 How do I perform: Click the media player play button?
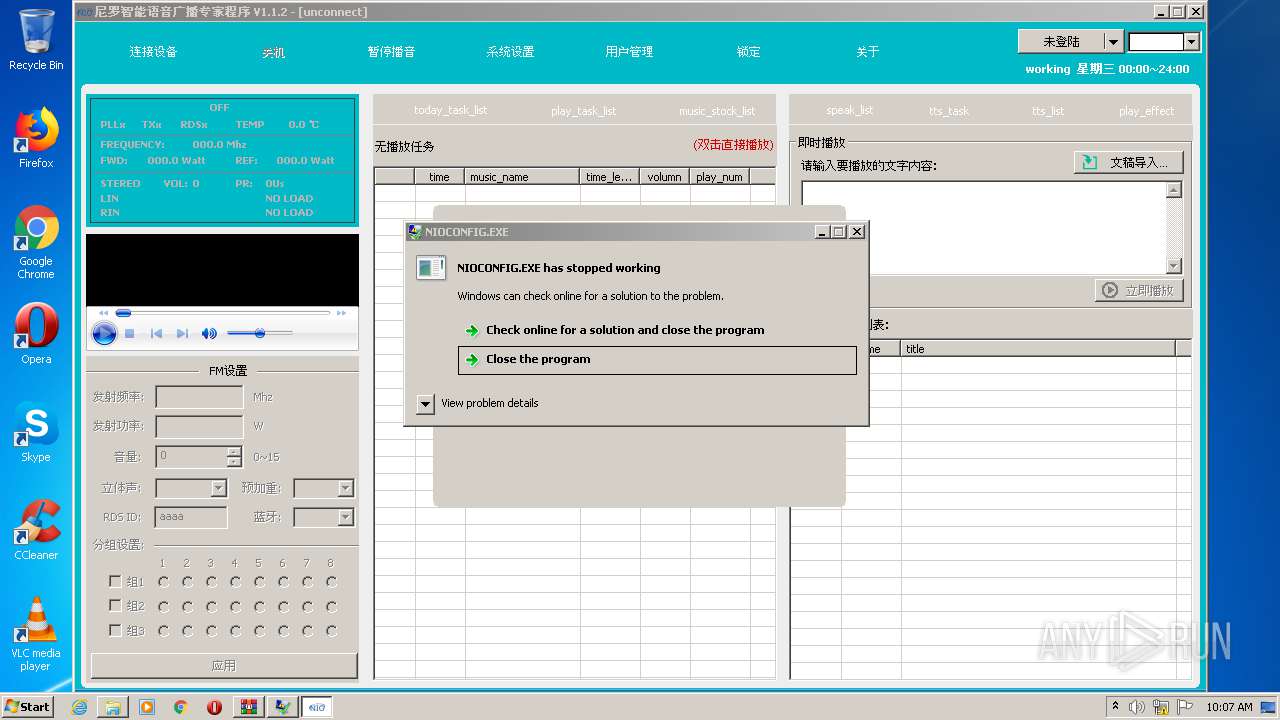[104, 334]
